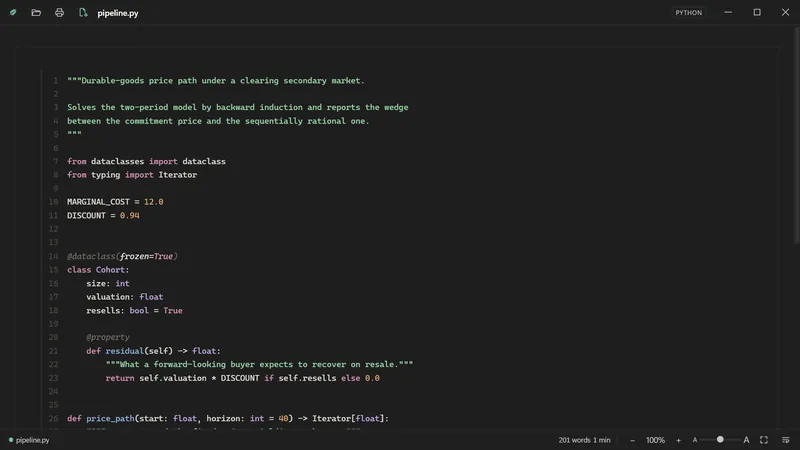
Task: Click 'between the commitment price' docstring line
Action: click(218, 121)
